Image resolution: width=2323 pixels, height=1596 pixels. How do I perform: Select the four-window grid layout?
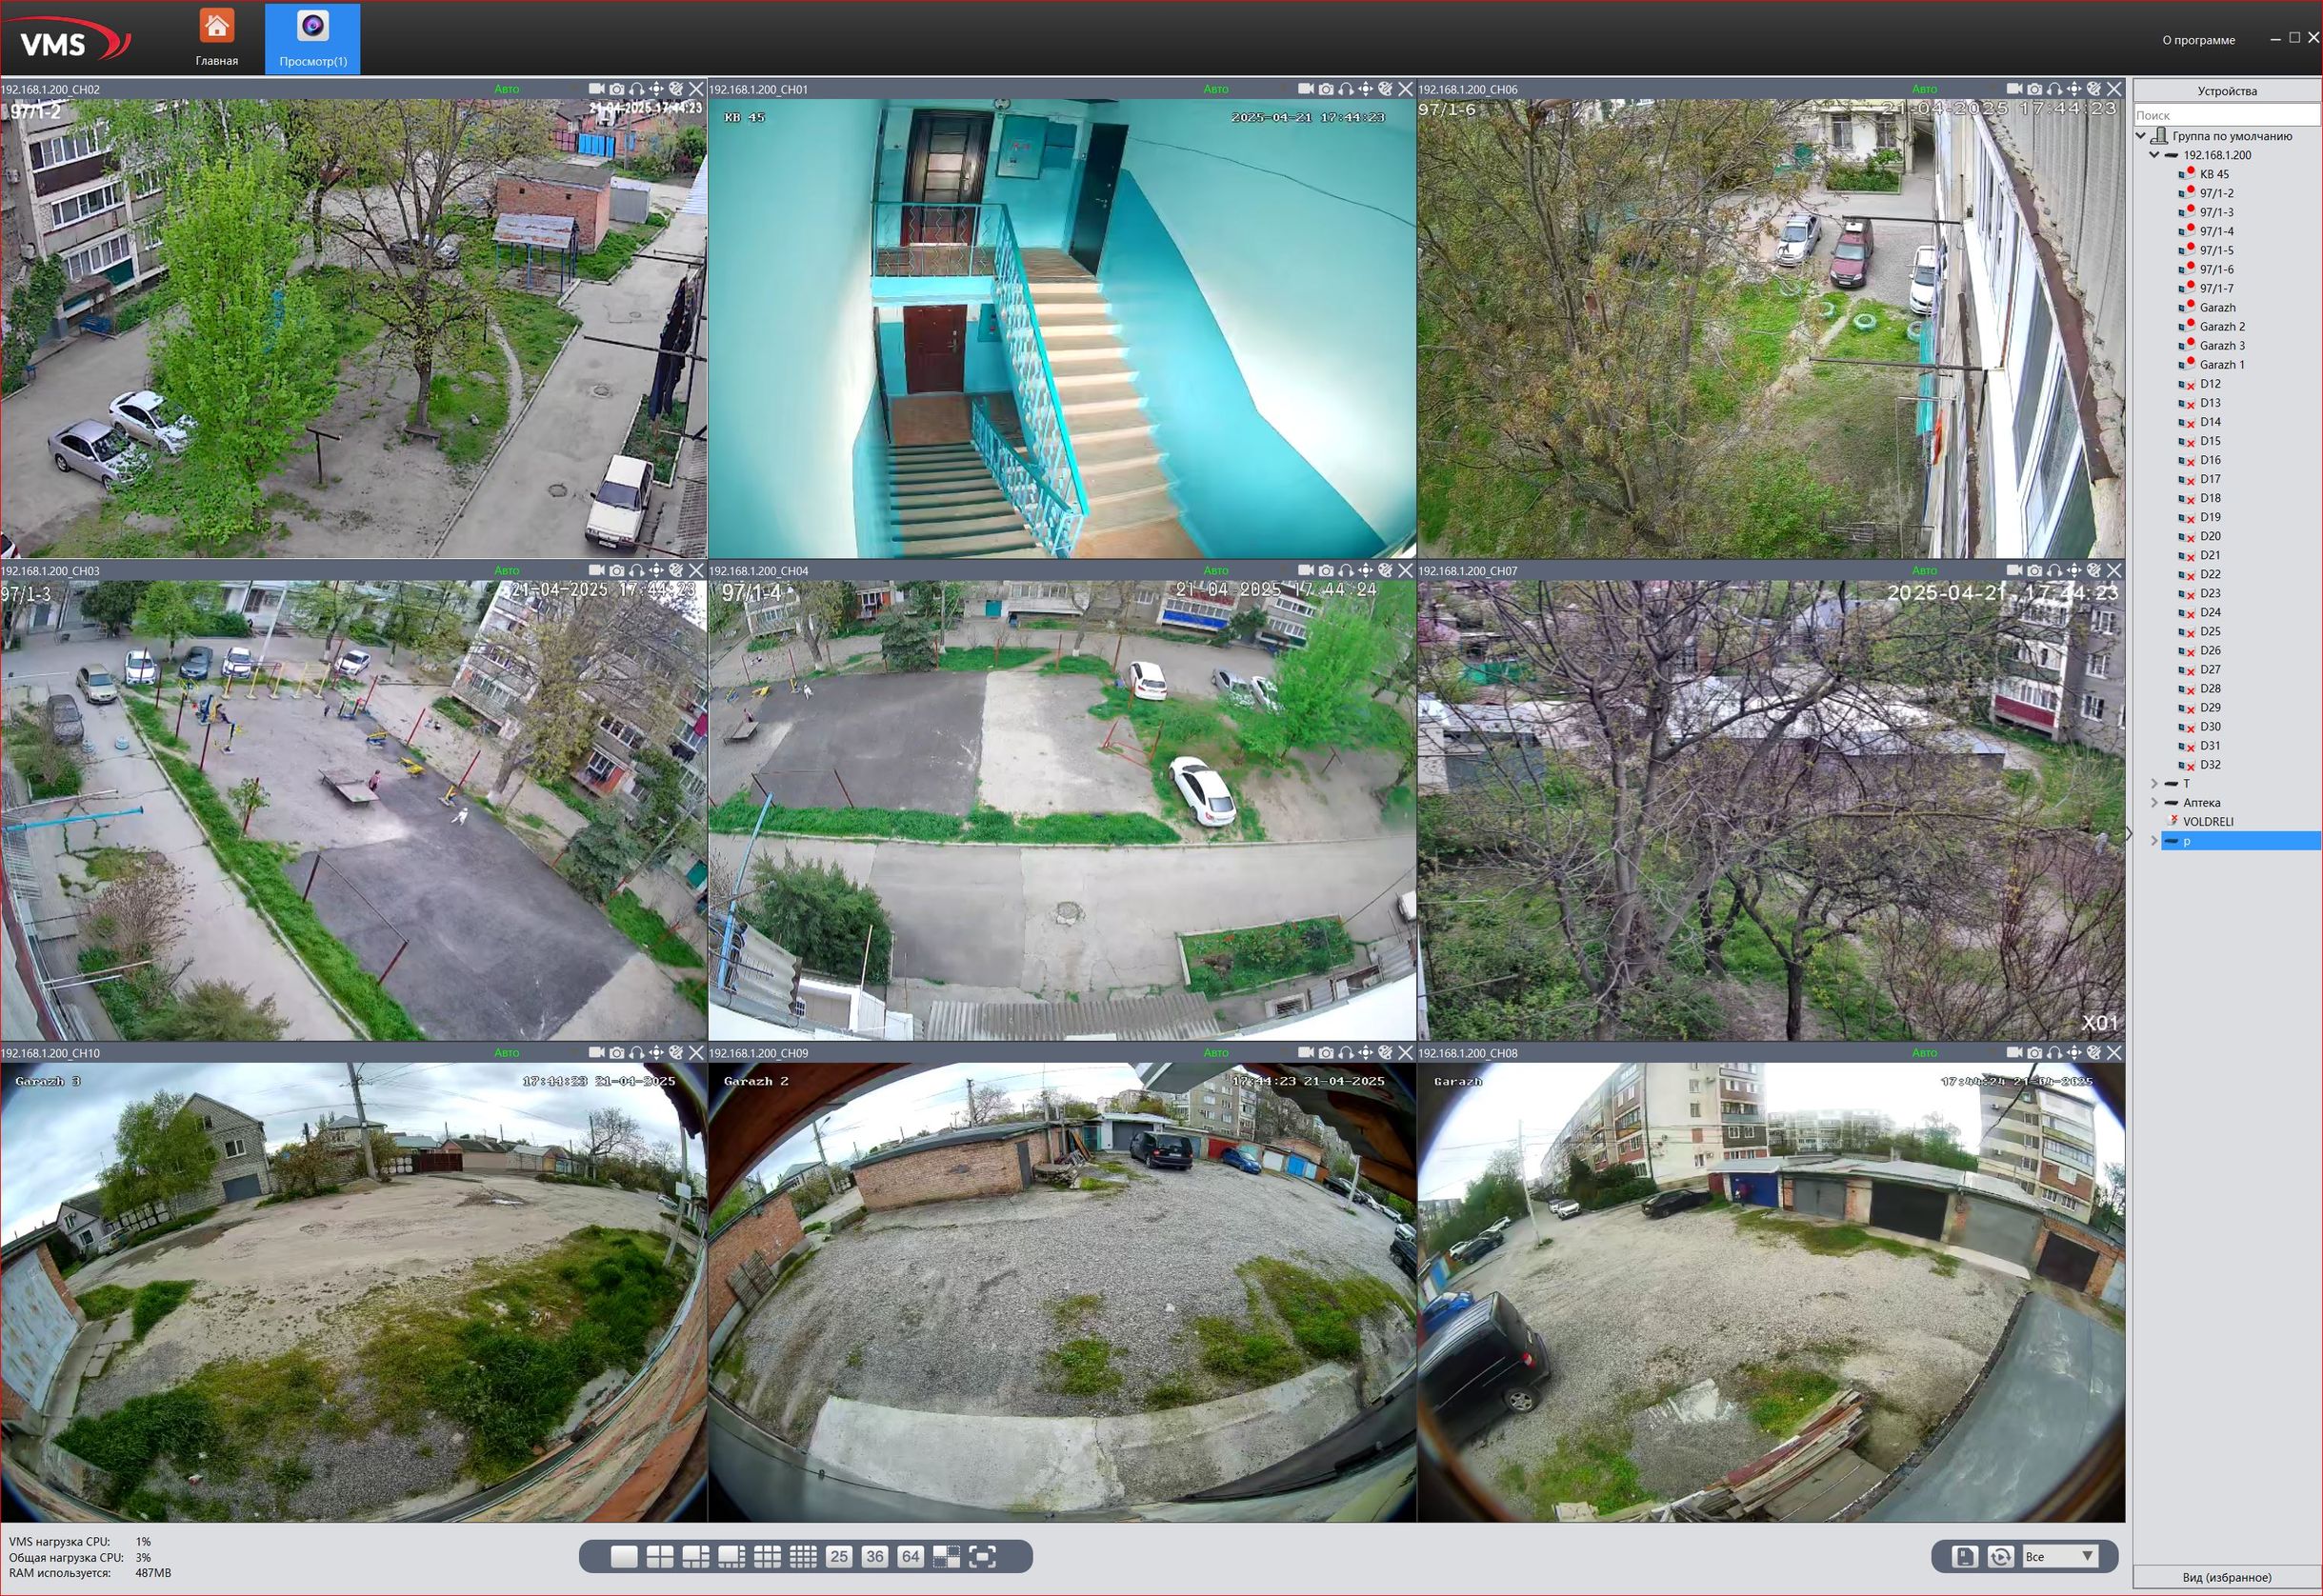[x=660, y=1557]
